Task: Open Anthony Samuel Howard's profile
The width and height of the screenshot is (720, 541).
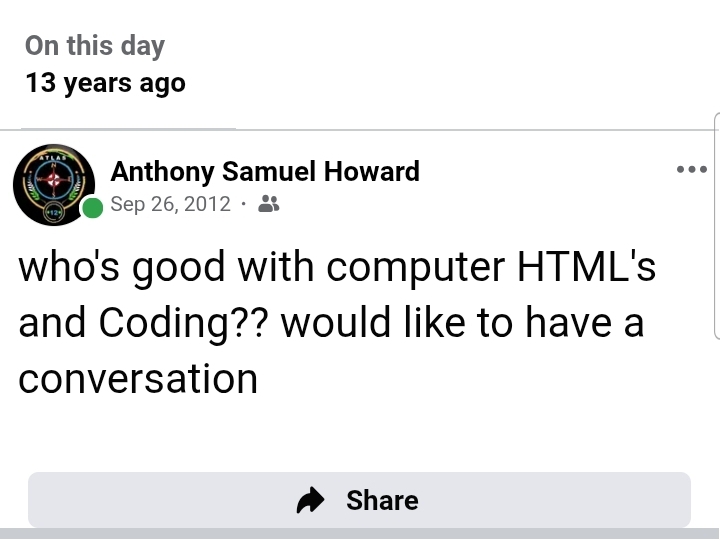Action: pos(264,172)
